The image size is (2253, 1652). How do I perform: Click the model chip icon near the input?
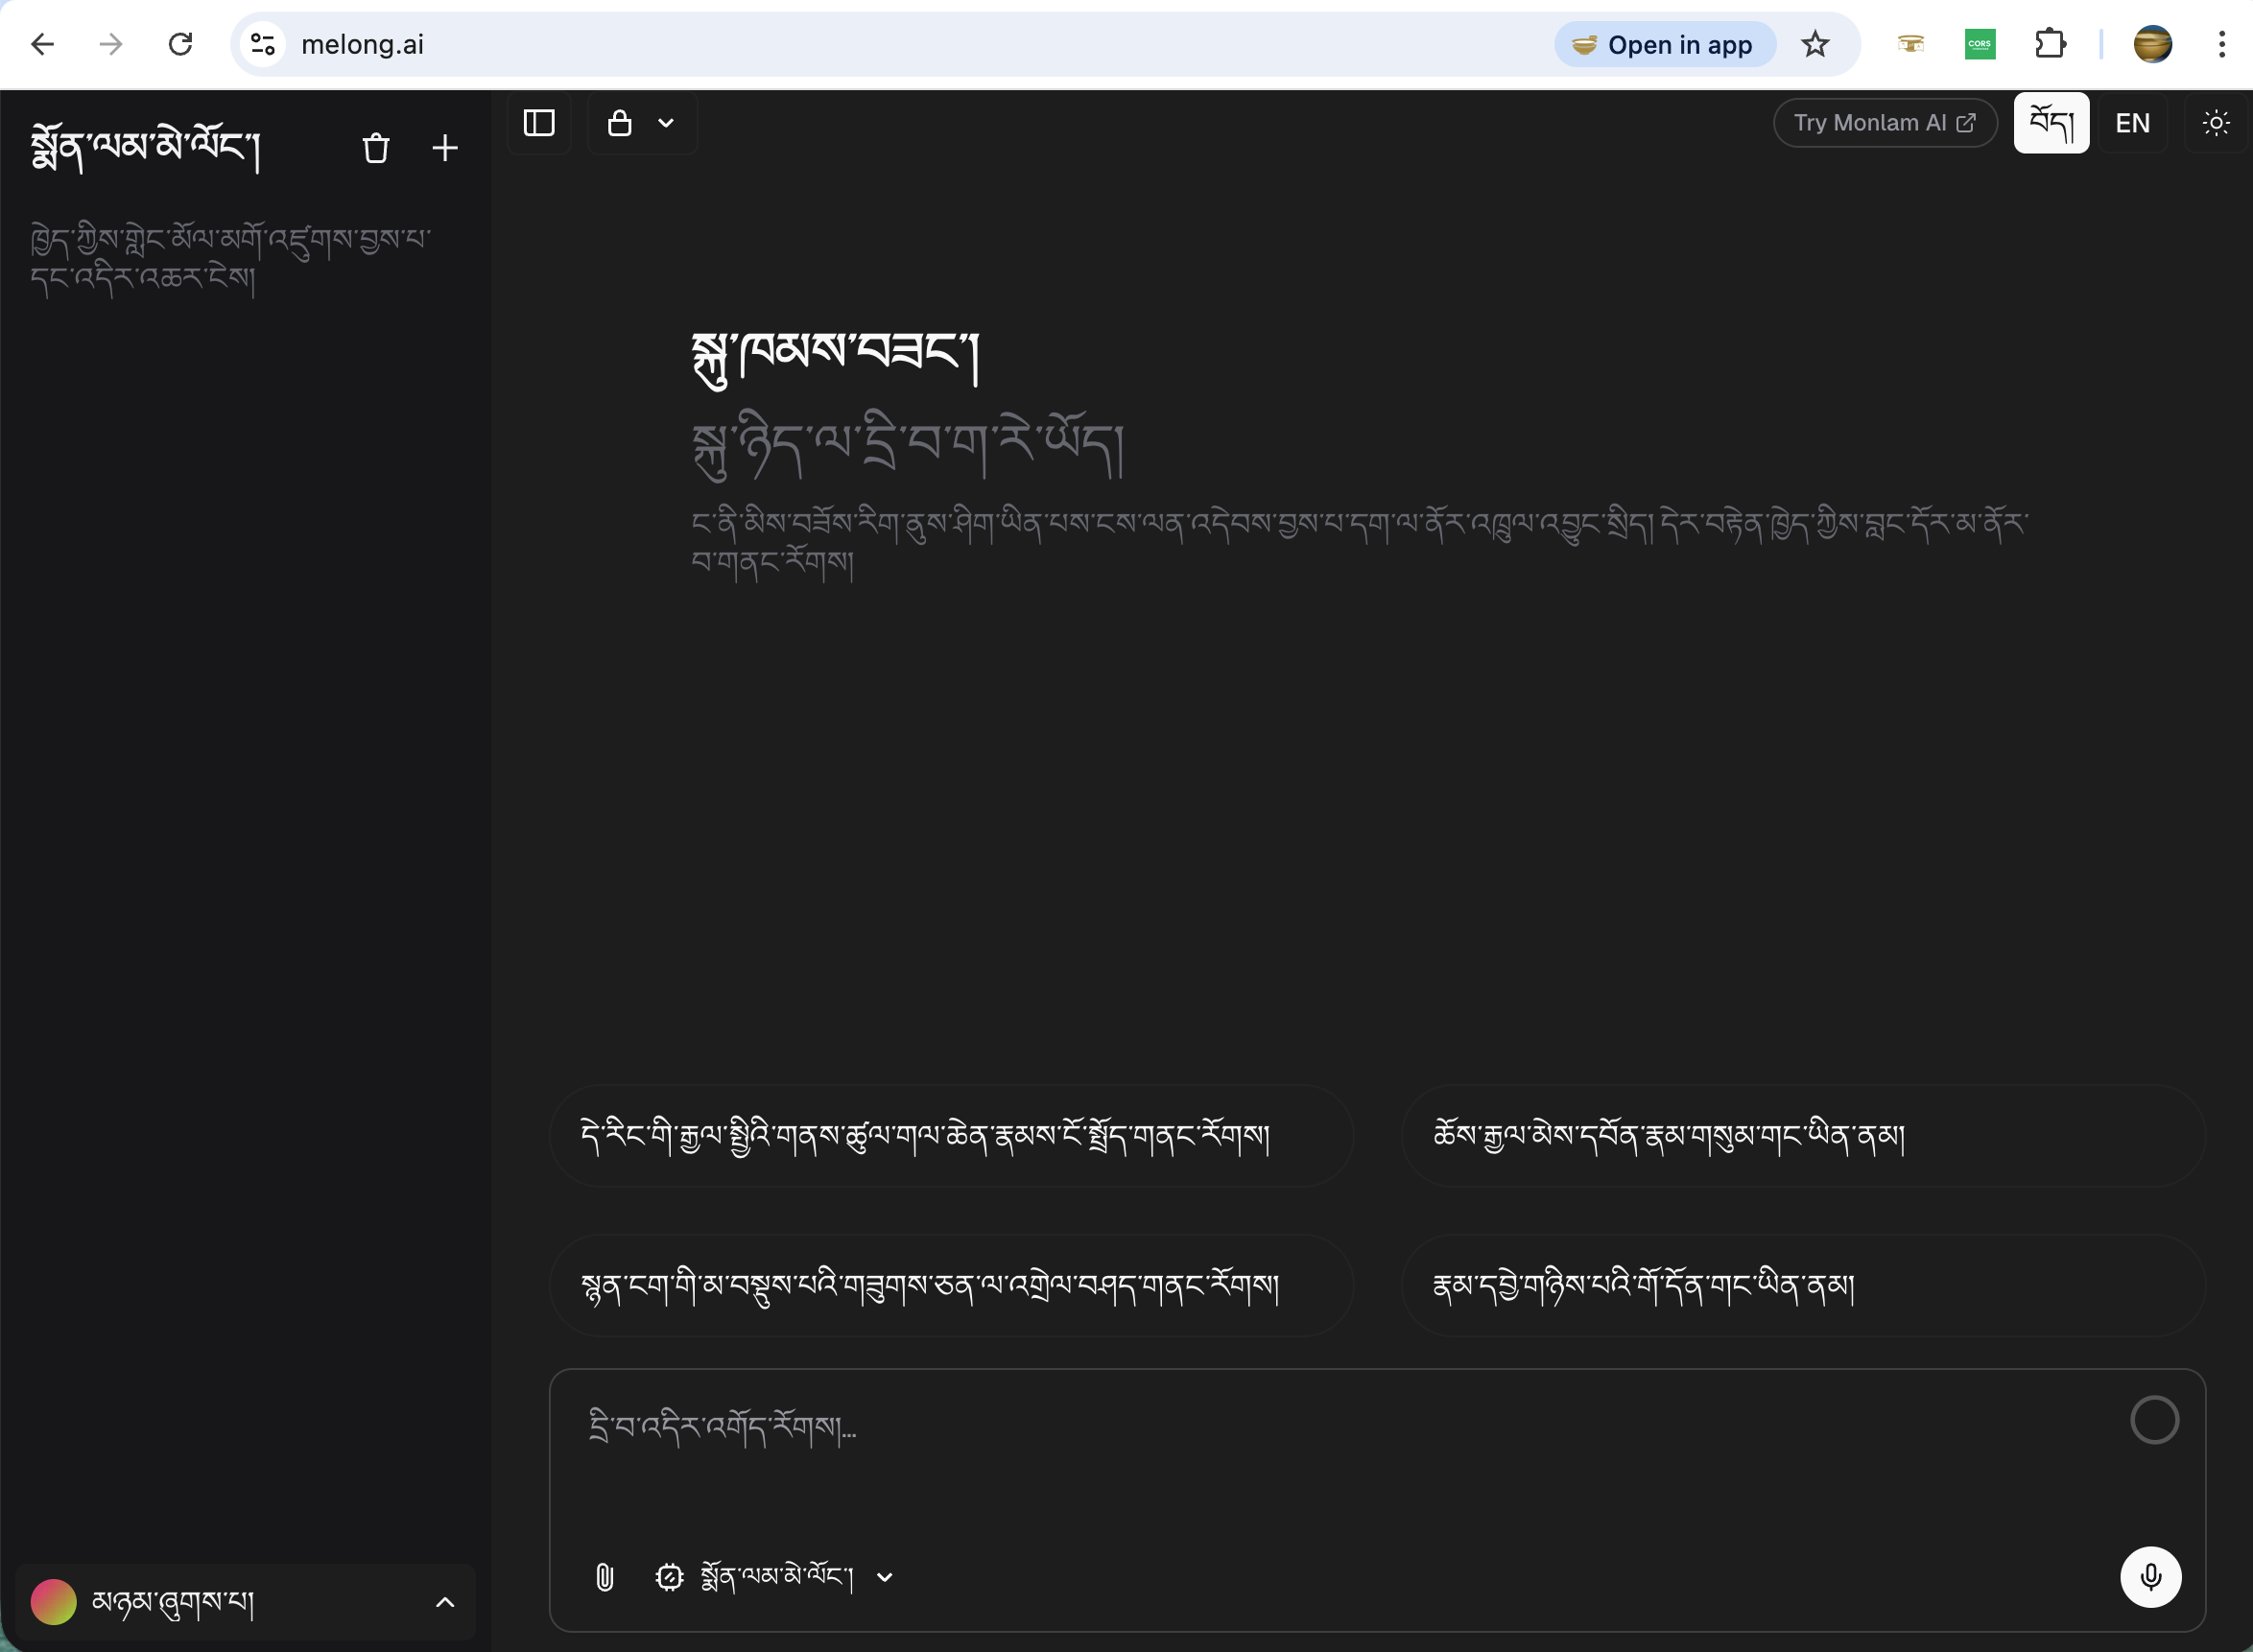click(x=668, y=1577)
